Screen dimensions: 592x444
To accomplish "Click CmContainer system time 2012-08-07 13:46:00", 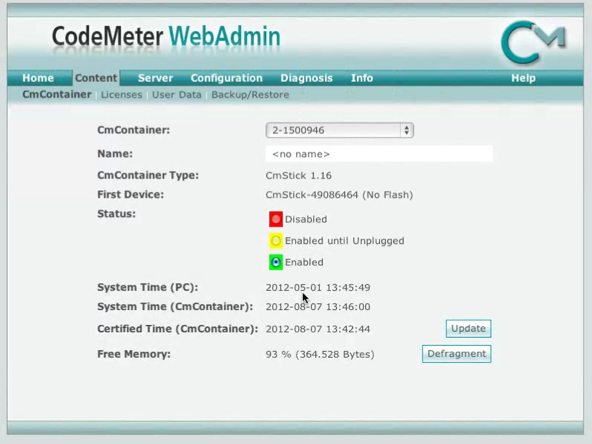I will tap(318, 307).
